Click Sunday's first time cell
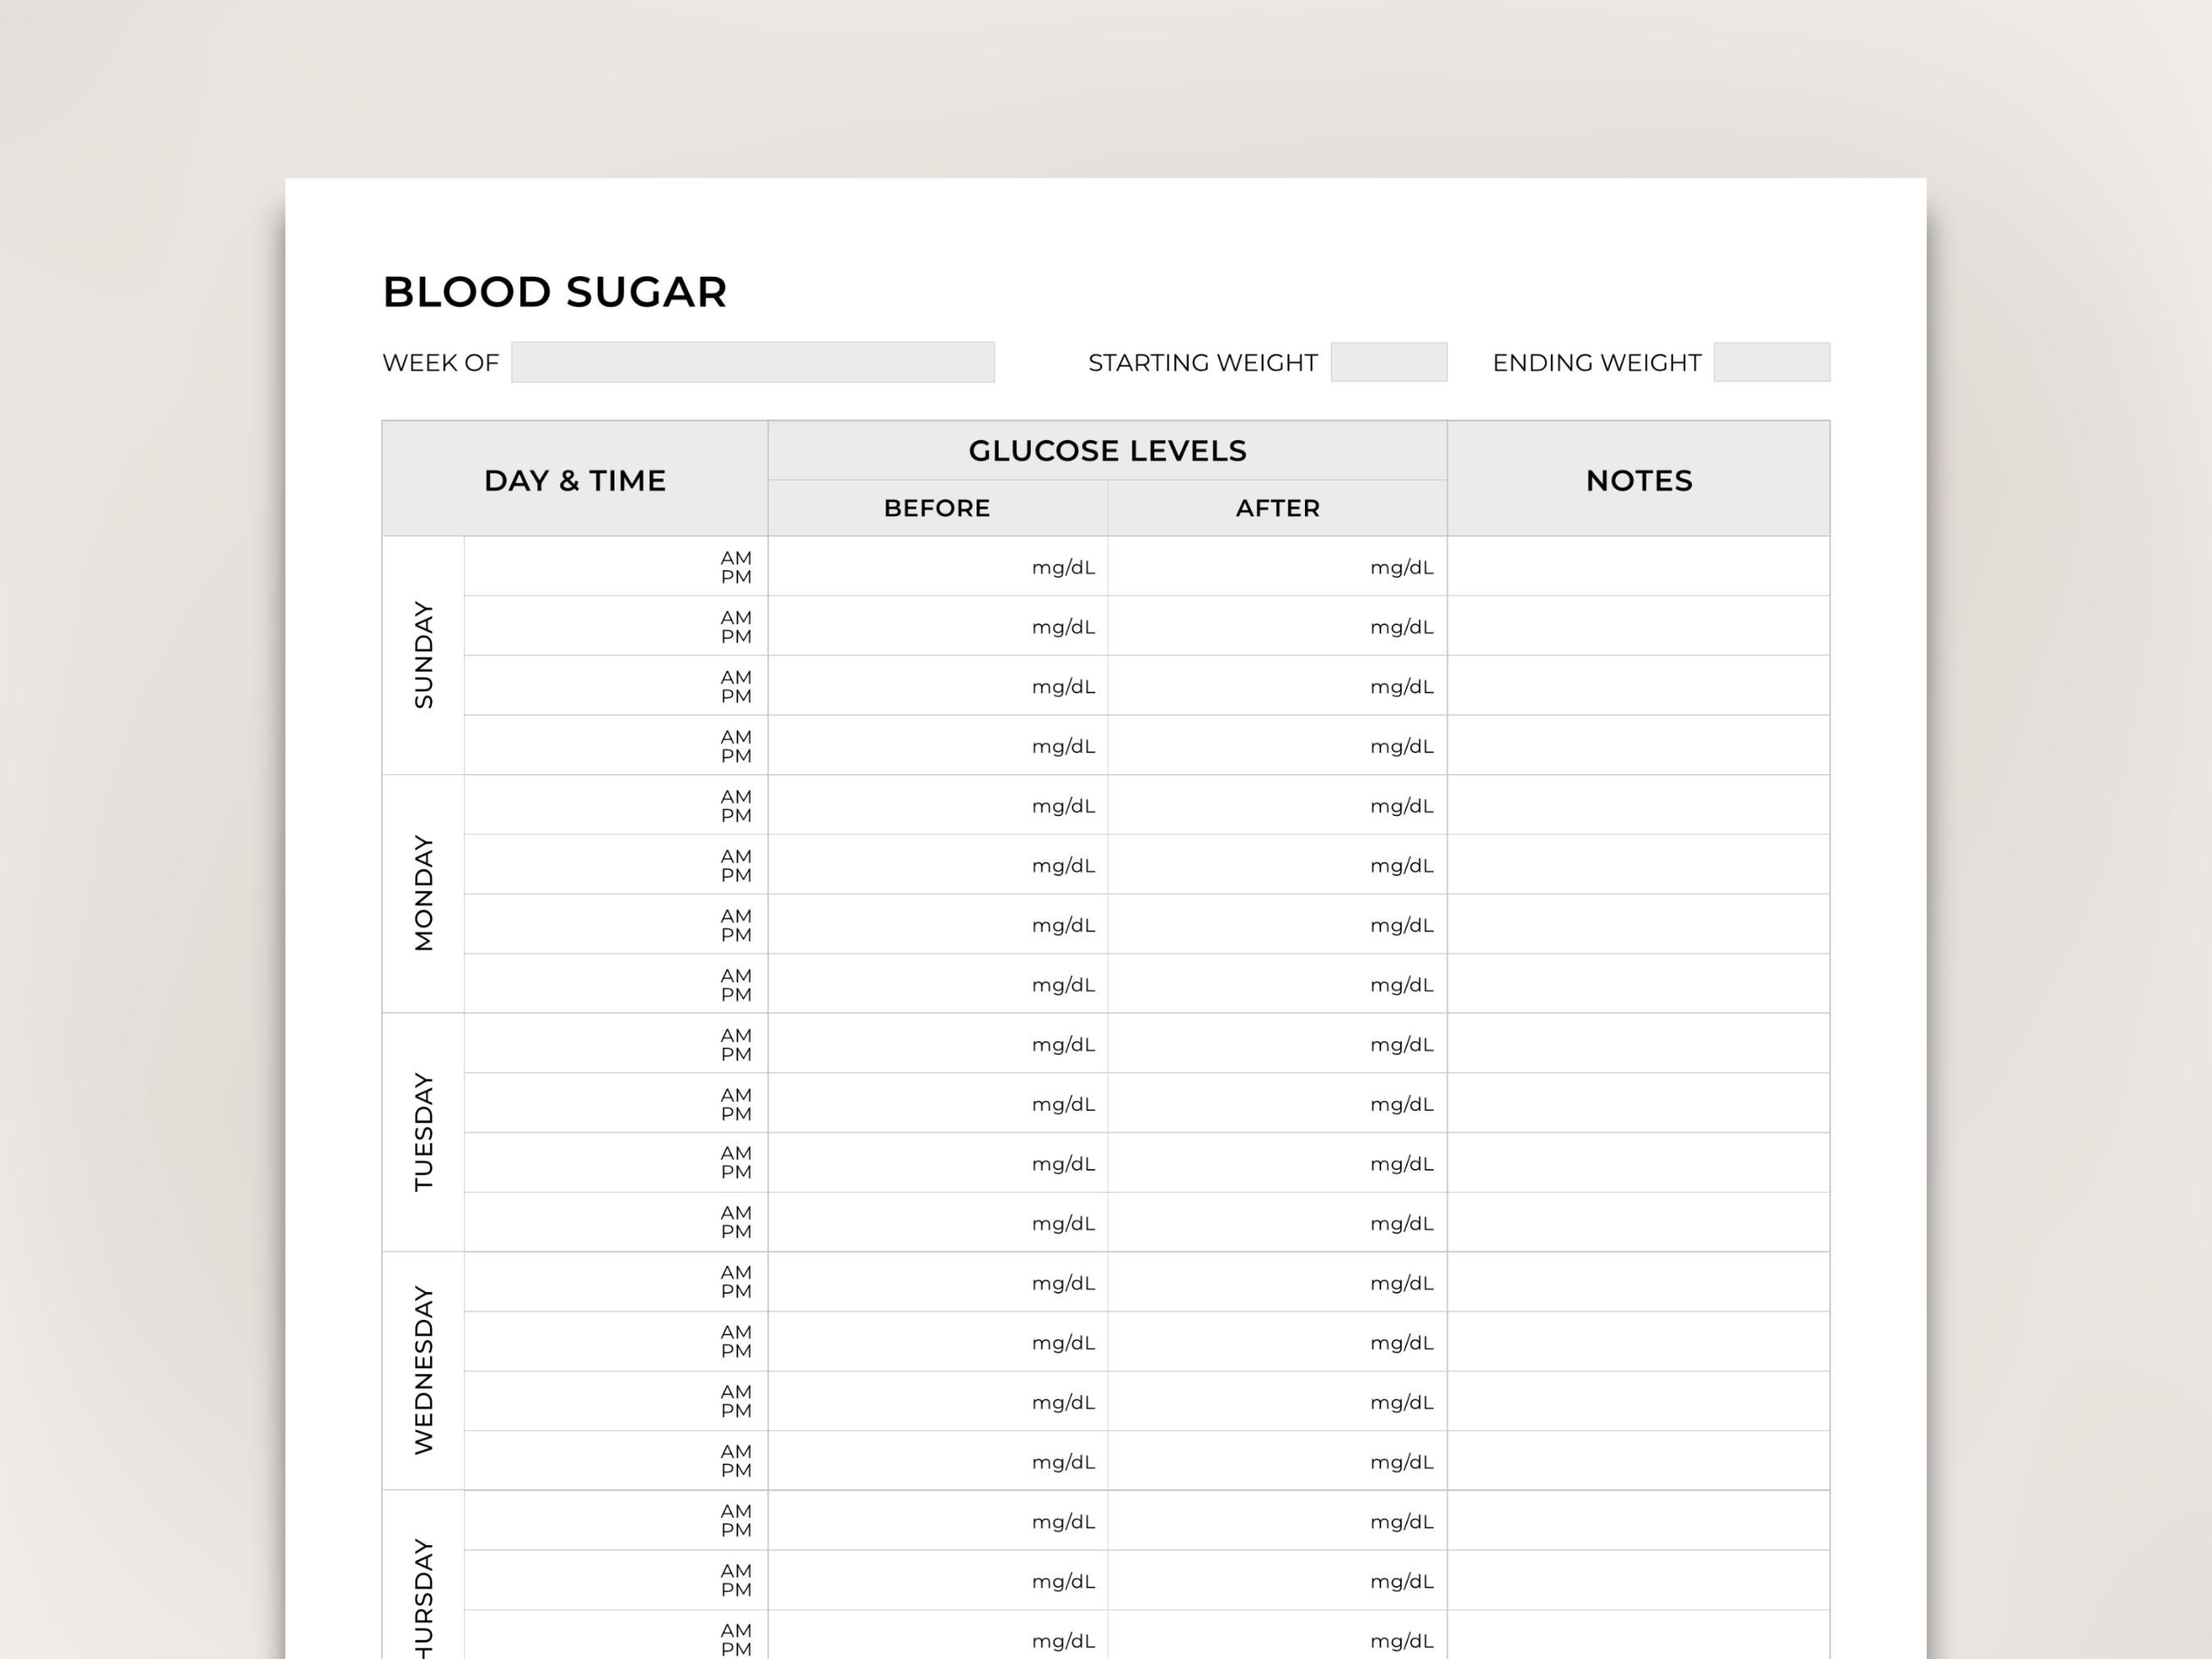2212x1659 pixels. click(x=616, y=566)
